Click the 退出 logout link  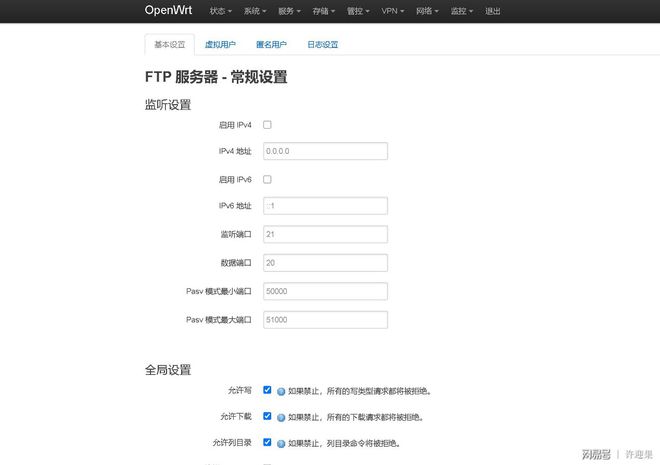pos(492,11)
